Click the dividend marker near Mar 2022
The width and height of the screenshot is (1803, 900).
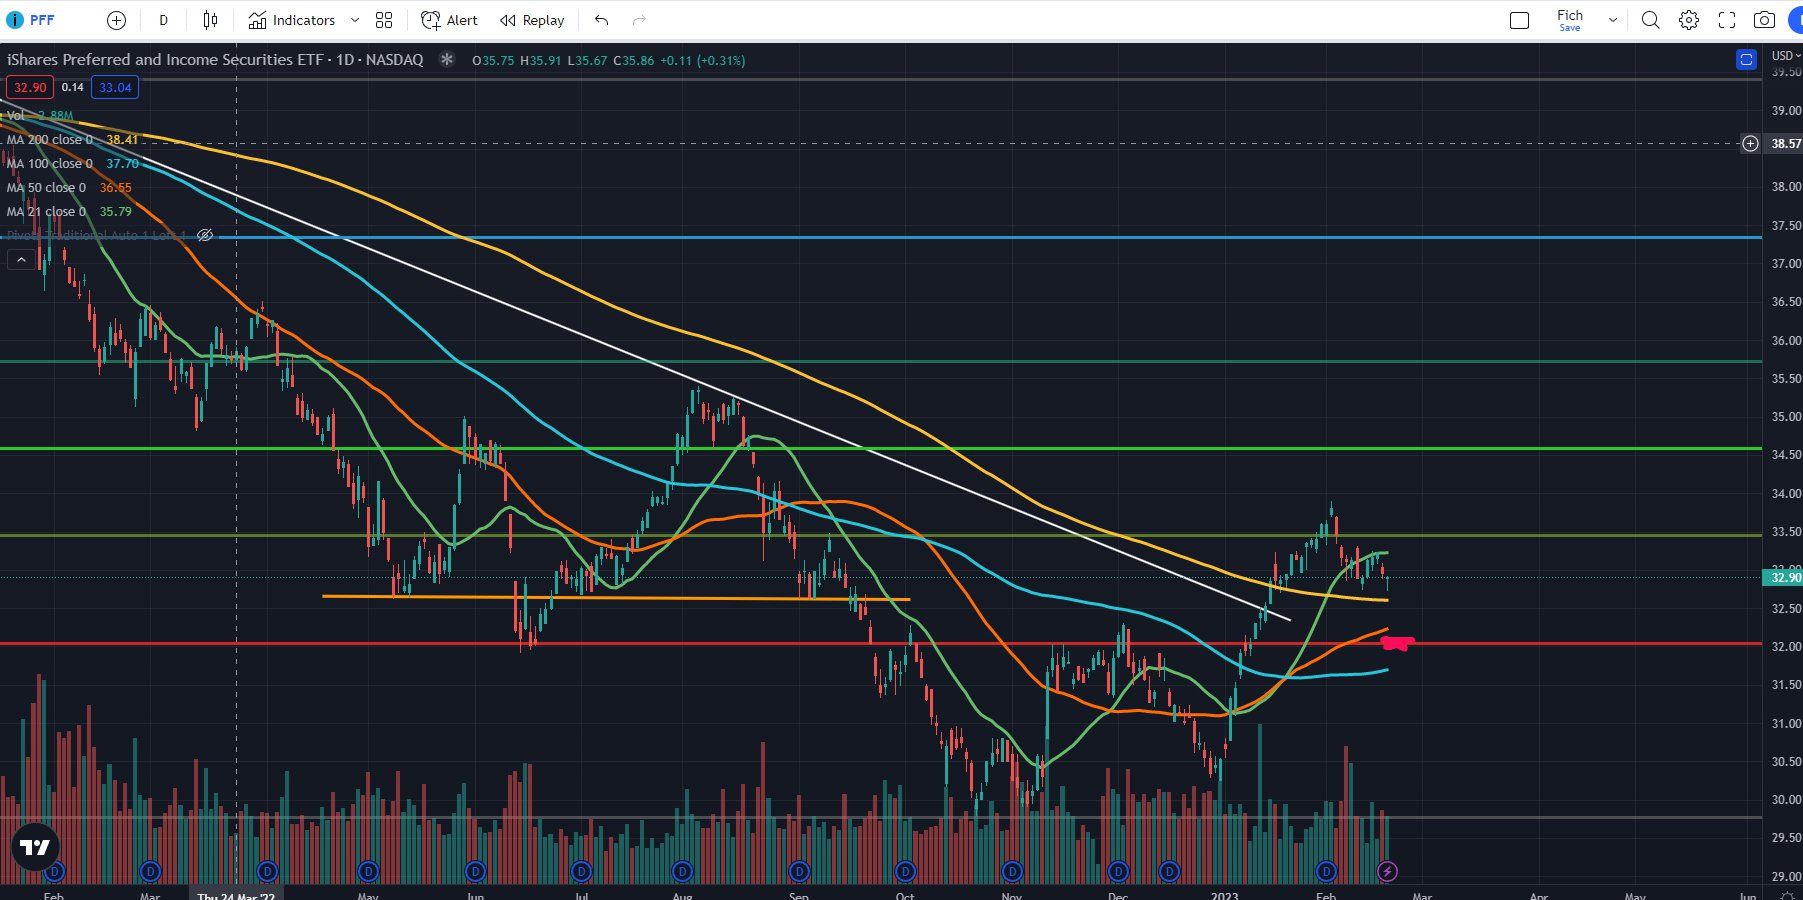click(x=150, y=872)
